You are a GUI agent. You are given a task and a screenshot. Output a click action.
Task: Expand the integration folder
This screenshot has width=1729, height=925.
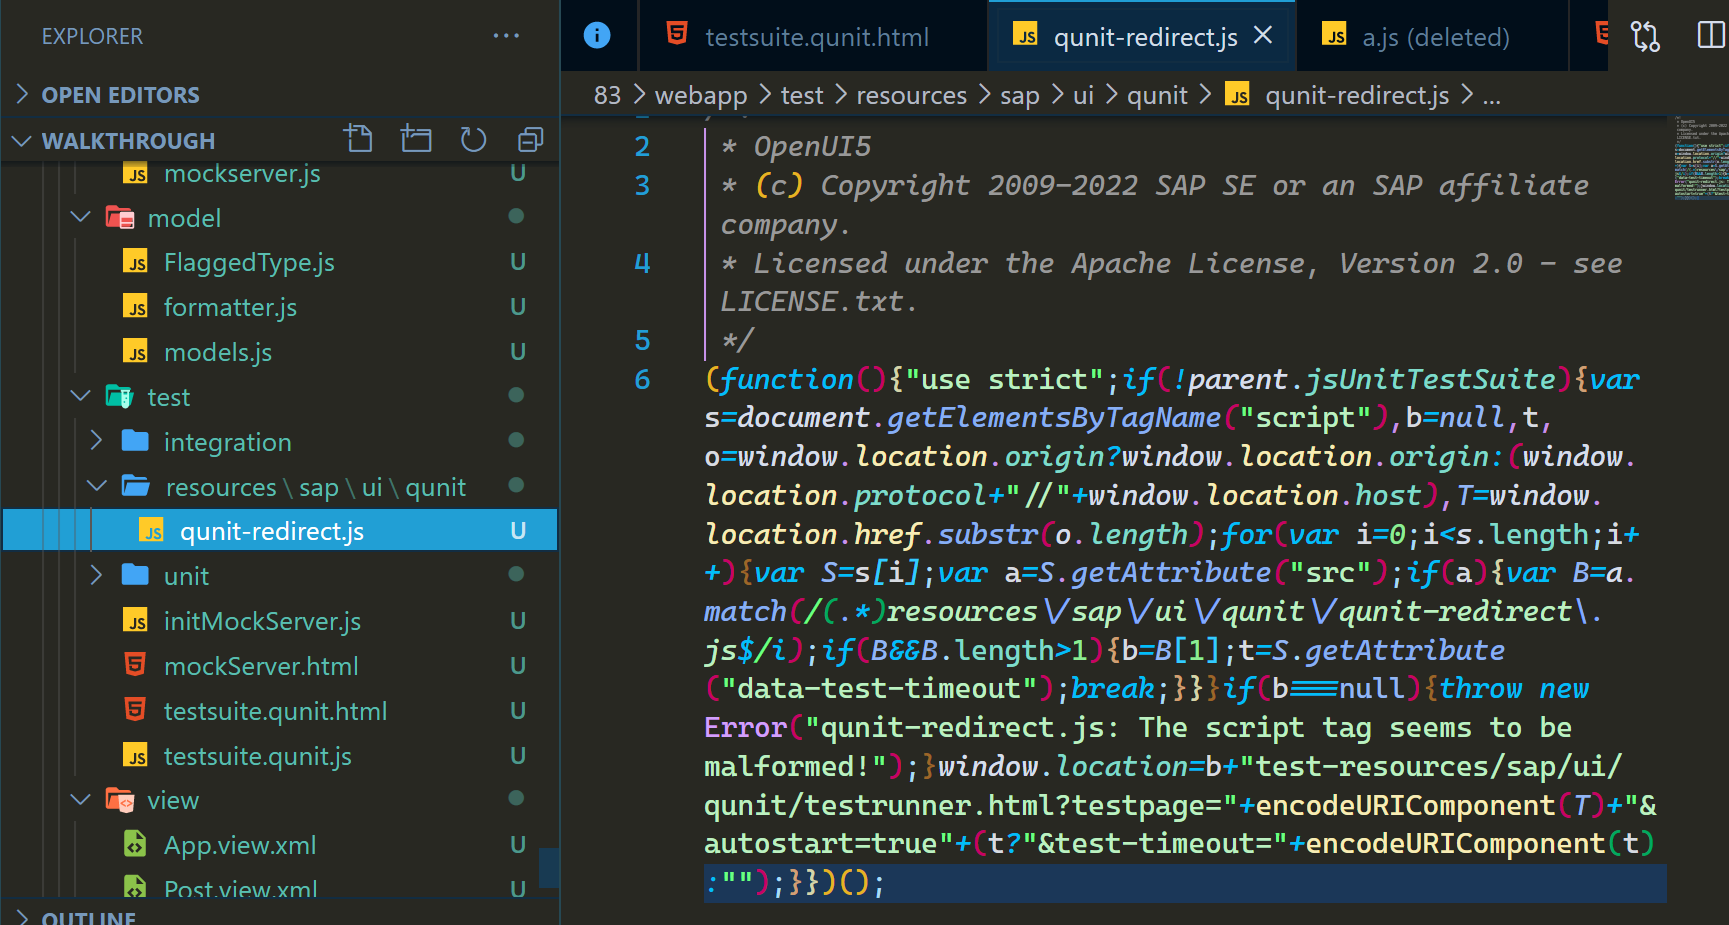[x=97, y=441]
